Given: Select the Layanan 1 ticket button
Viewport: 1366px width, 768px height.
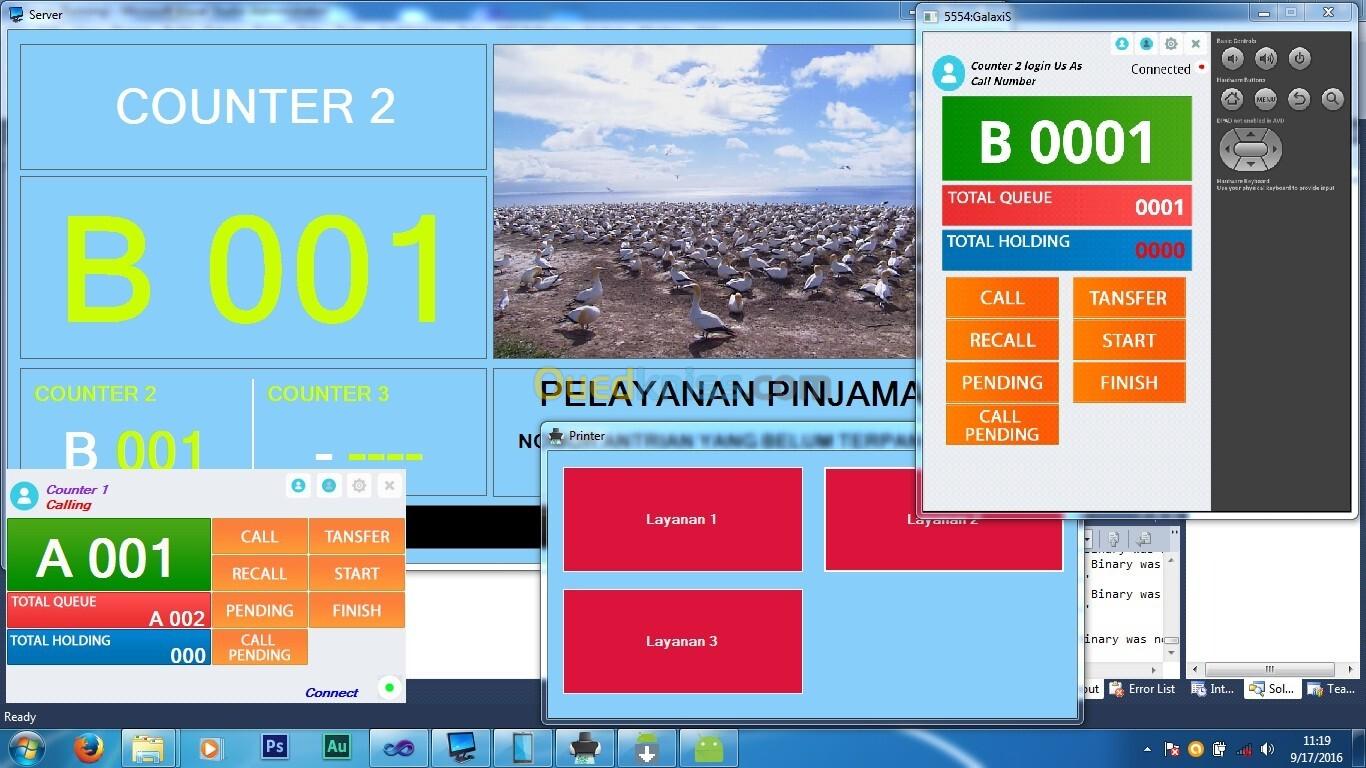Looking at the screenshot, I should 682,519.
